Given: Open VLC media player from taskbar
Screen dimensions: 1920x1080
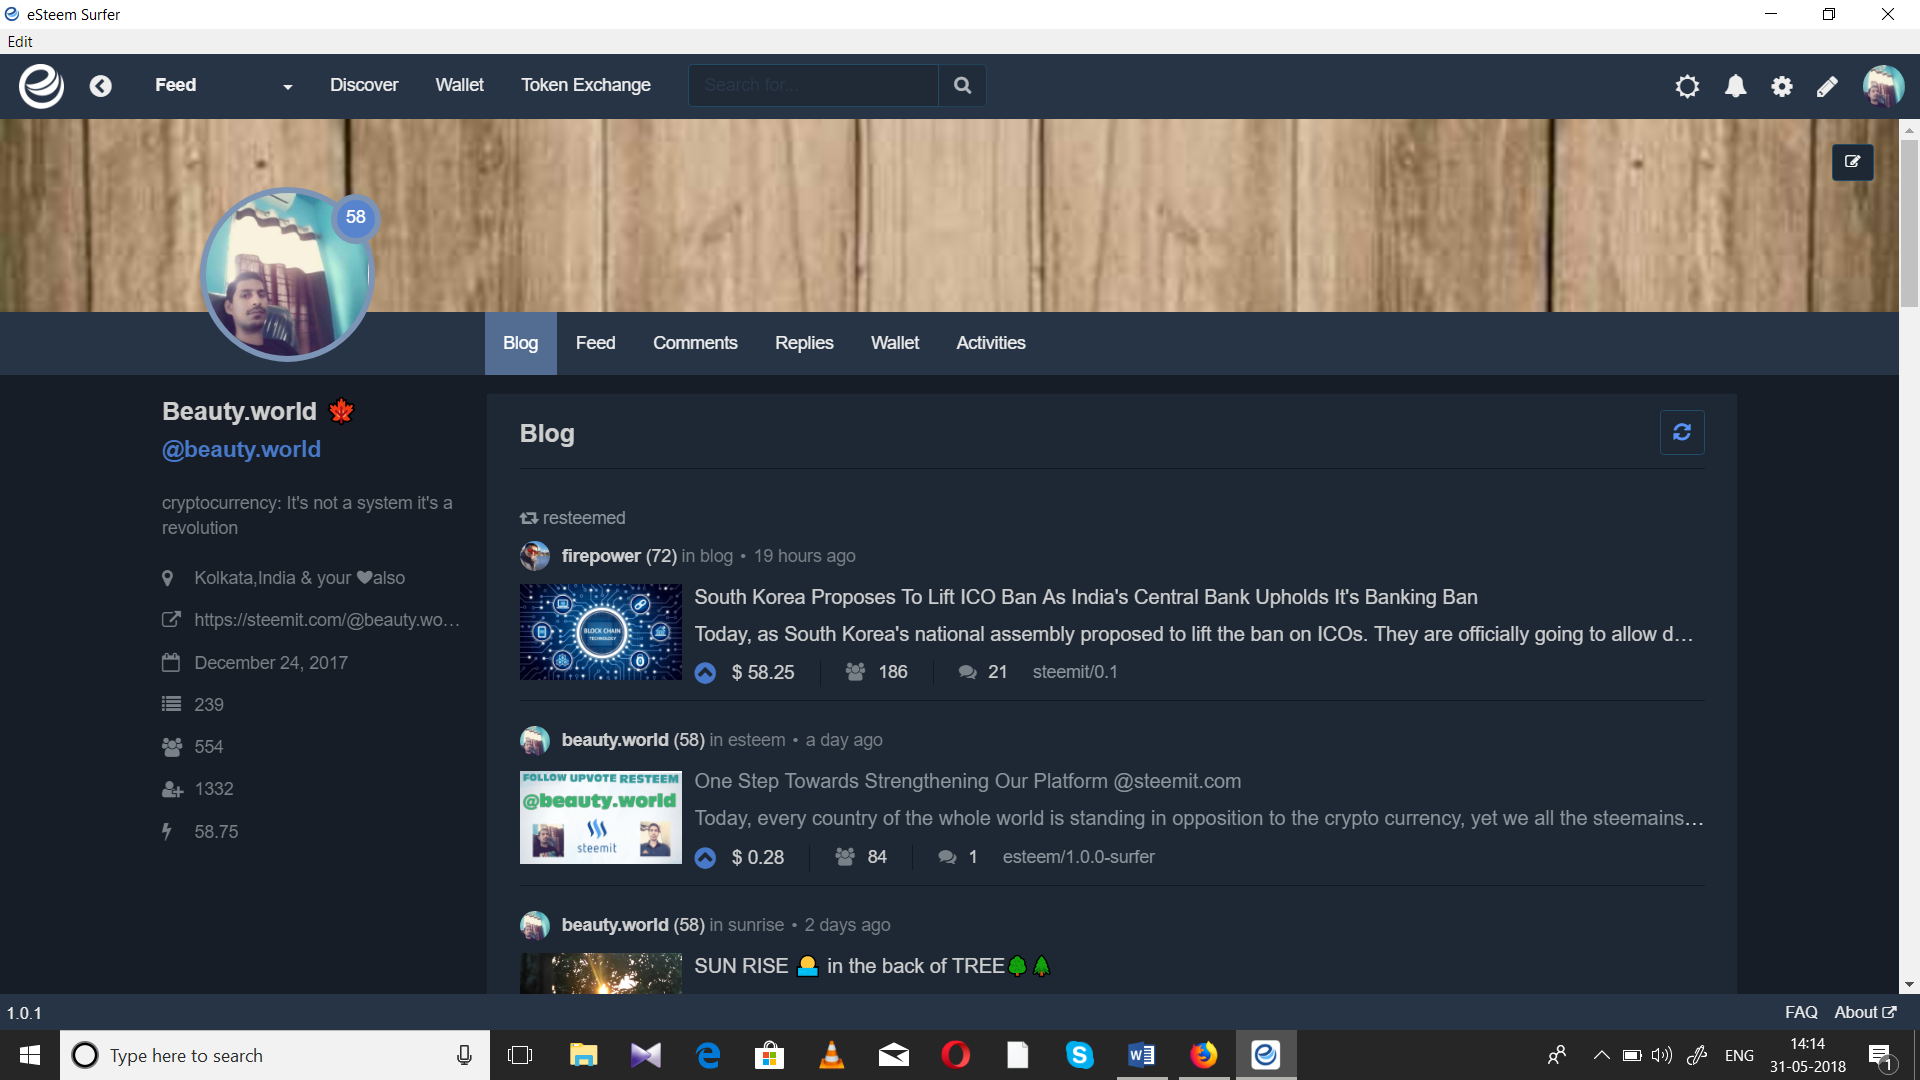Looking at the screenshot, I should 831,1055.
